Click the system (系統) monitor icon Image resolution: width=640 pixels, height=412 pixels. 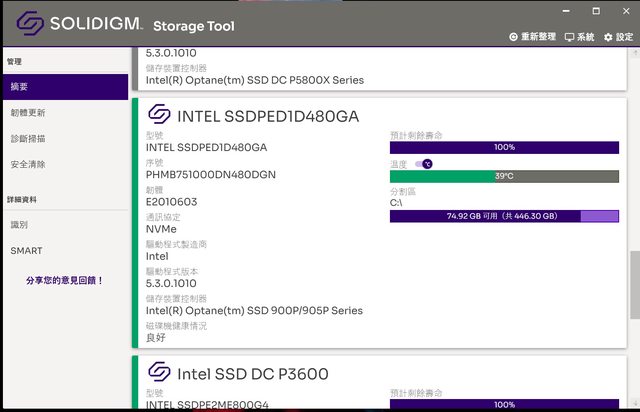(570, 37)
